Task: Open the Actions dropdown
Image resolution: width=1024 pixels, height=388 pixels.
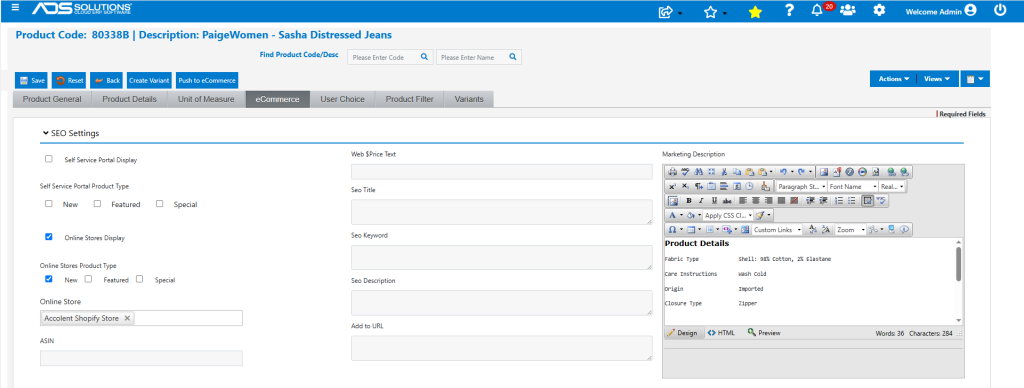Action: click(x=893, y=79)
